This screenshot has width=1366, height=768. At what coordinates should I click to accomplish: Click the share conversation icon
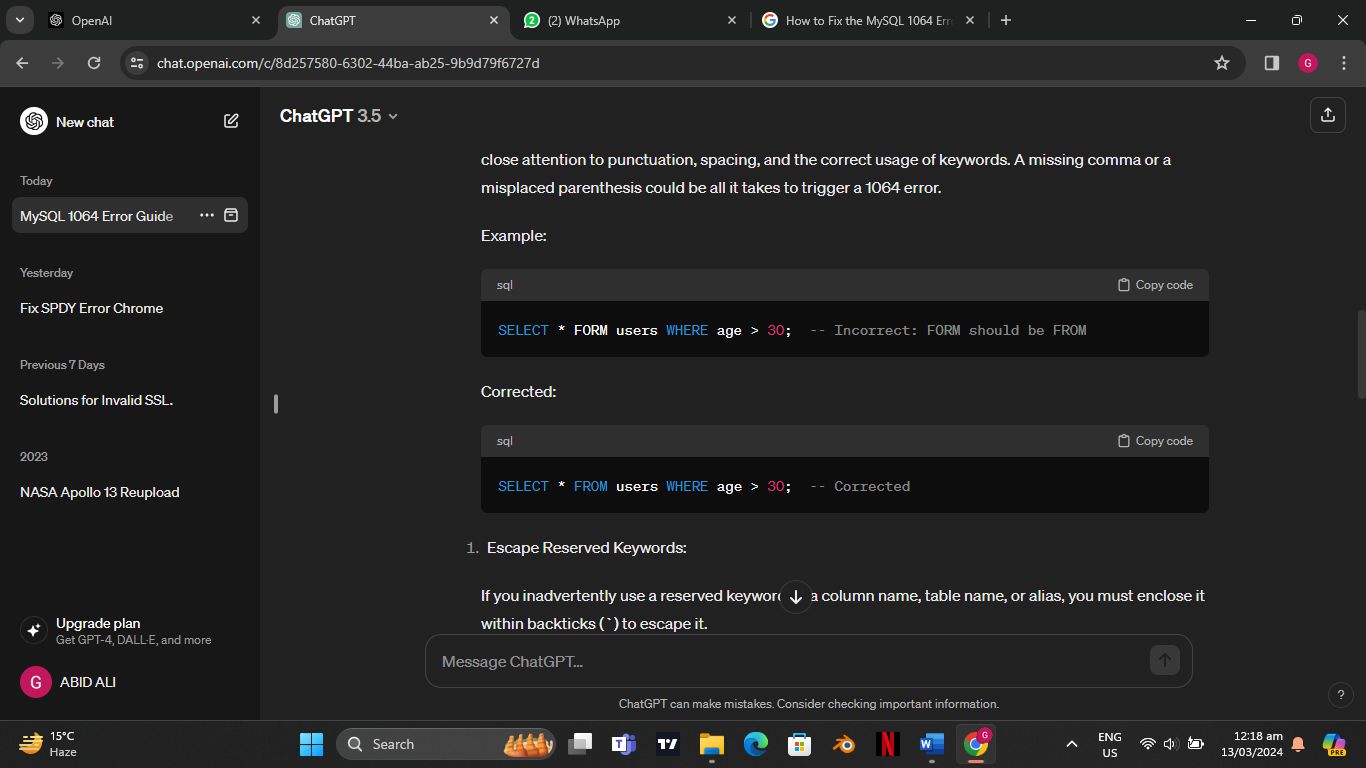[x=1327, y=114]
